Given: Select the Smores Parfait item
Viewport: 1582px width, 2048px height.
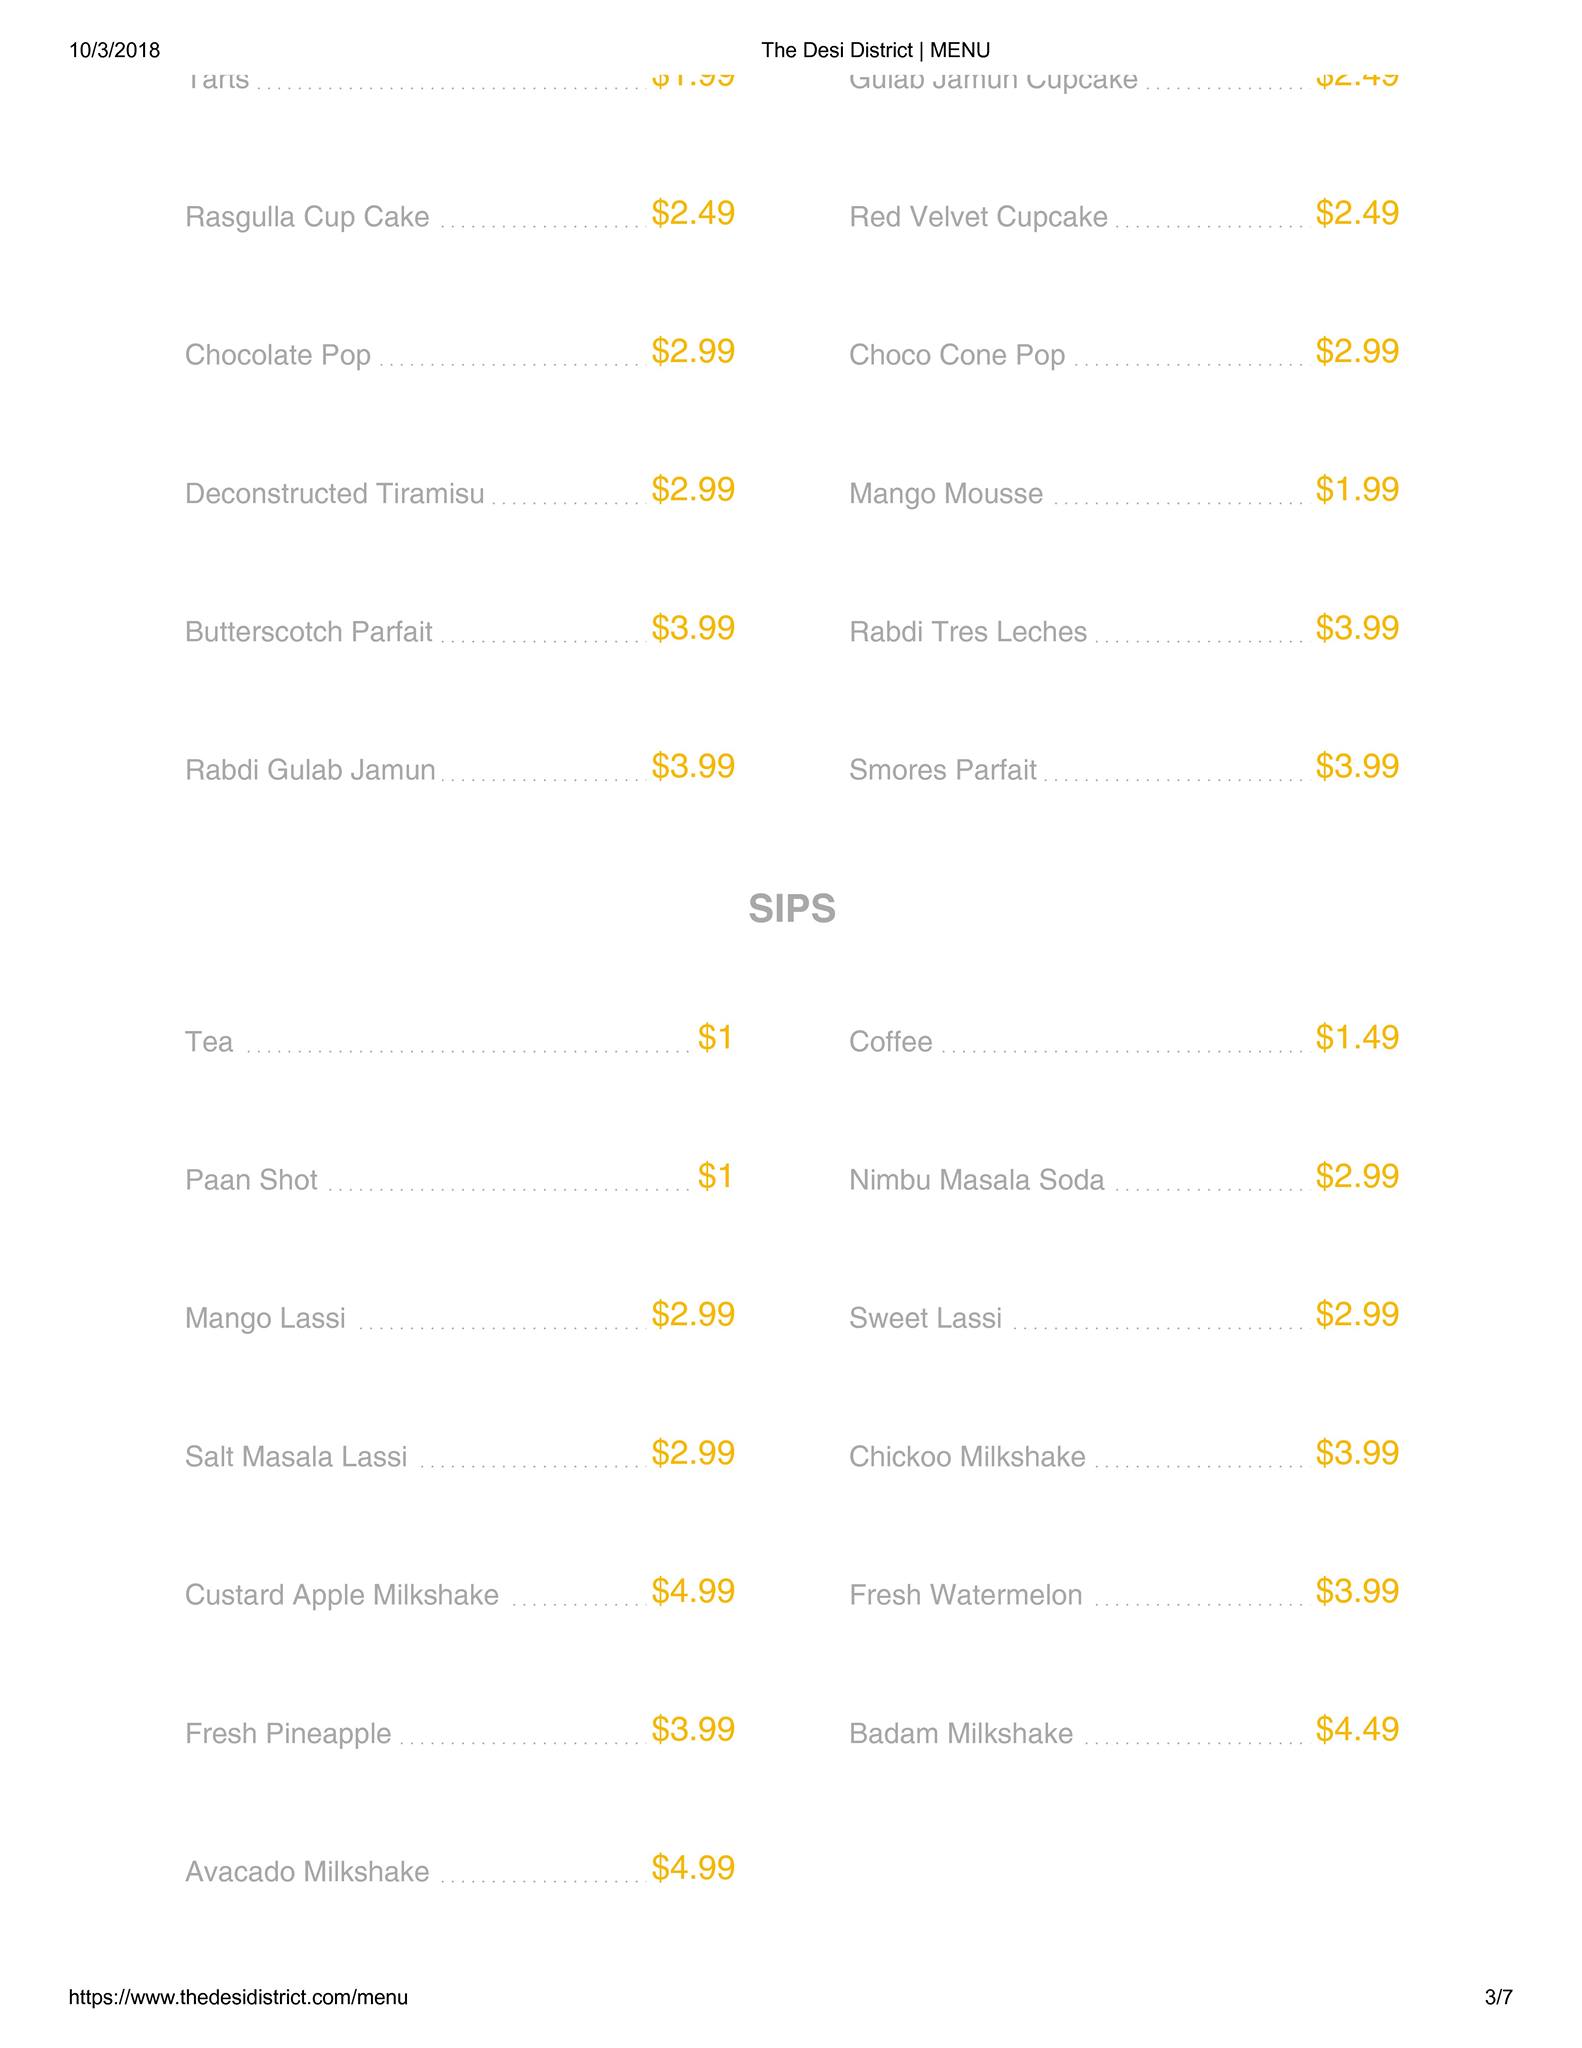Looking at the screenshot, I should coord(942,770).
